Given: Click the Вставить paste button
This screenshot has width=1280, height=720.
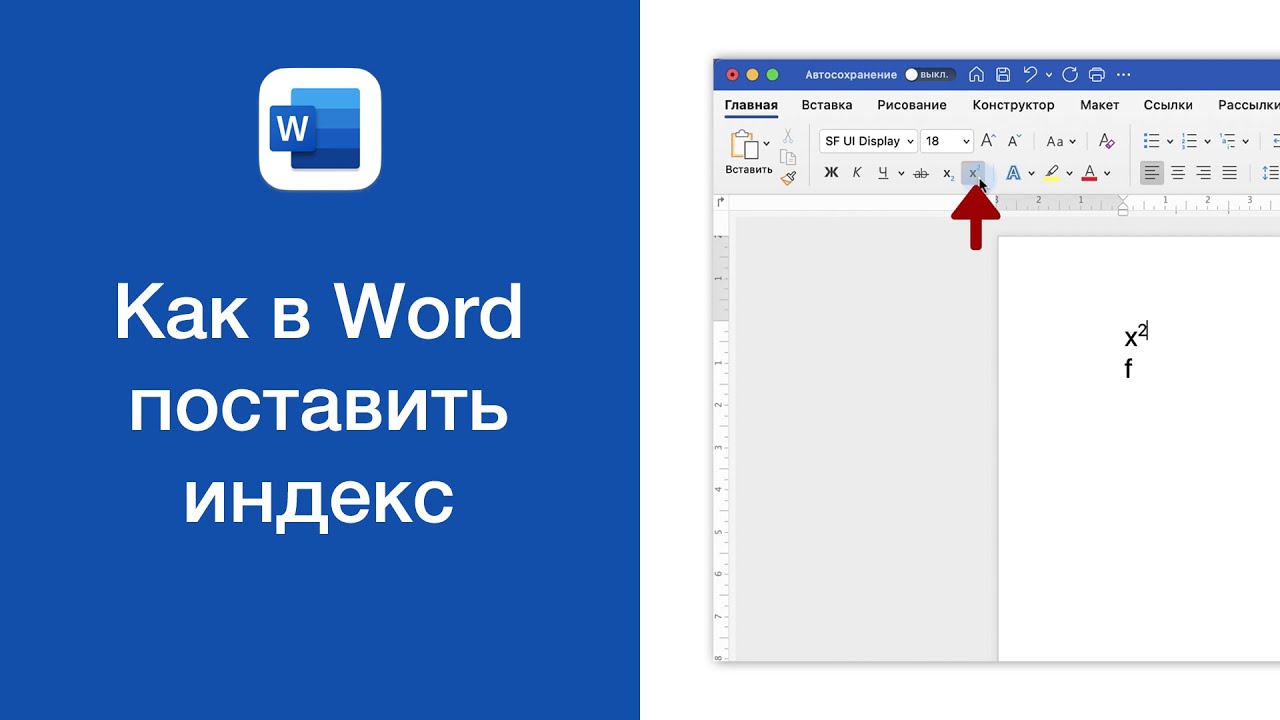Looking at the screenshot, I should tap(748, 153).
